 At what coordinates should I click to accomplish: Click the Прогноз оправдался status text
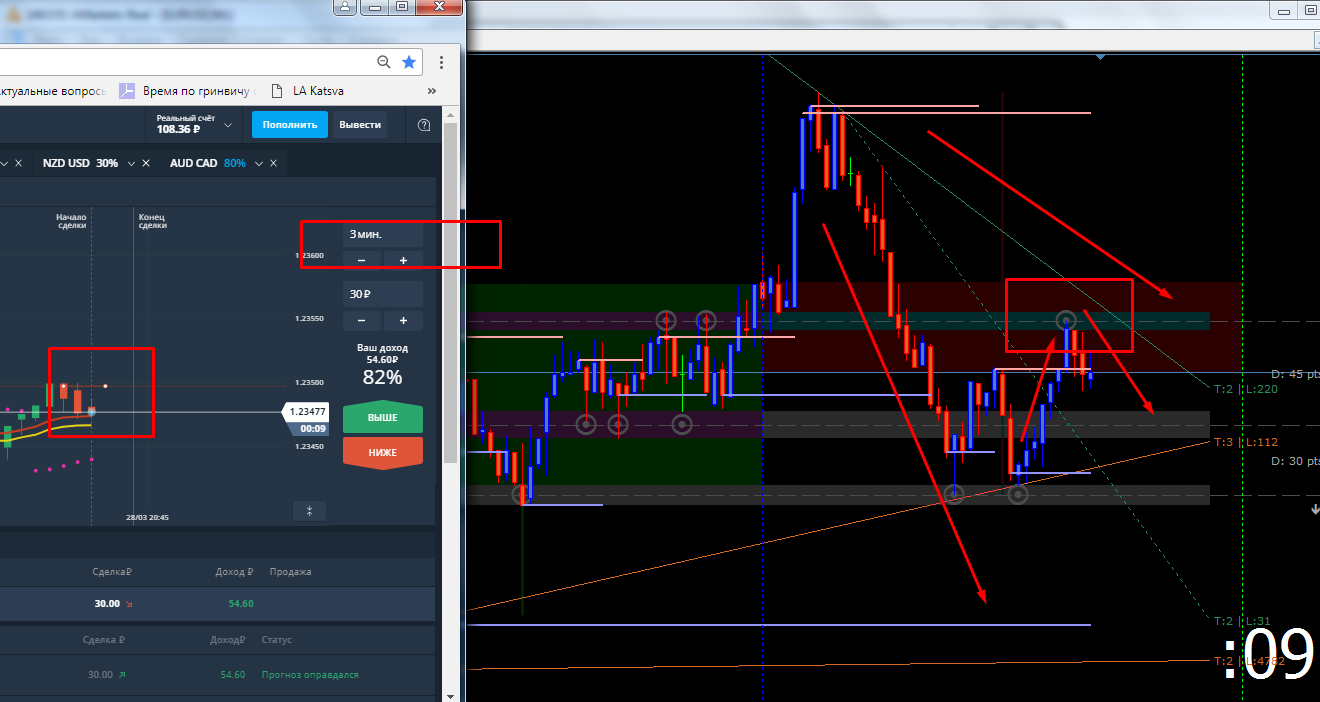pos(310,675)
